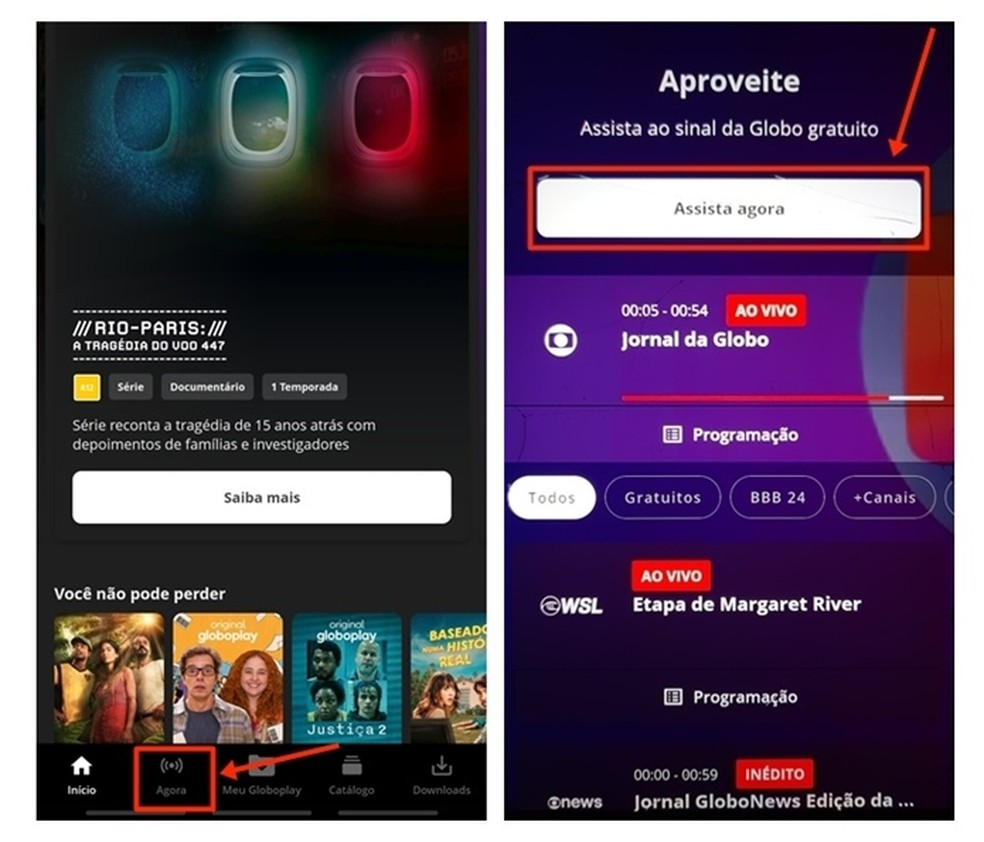Select the Todos filter chip

[552, 498]
